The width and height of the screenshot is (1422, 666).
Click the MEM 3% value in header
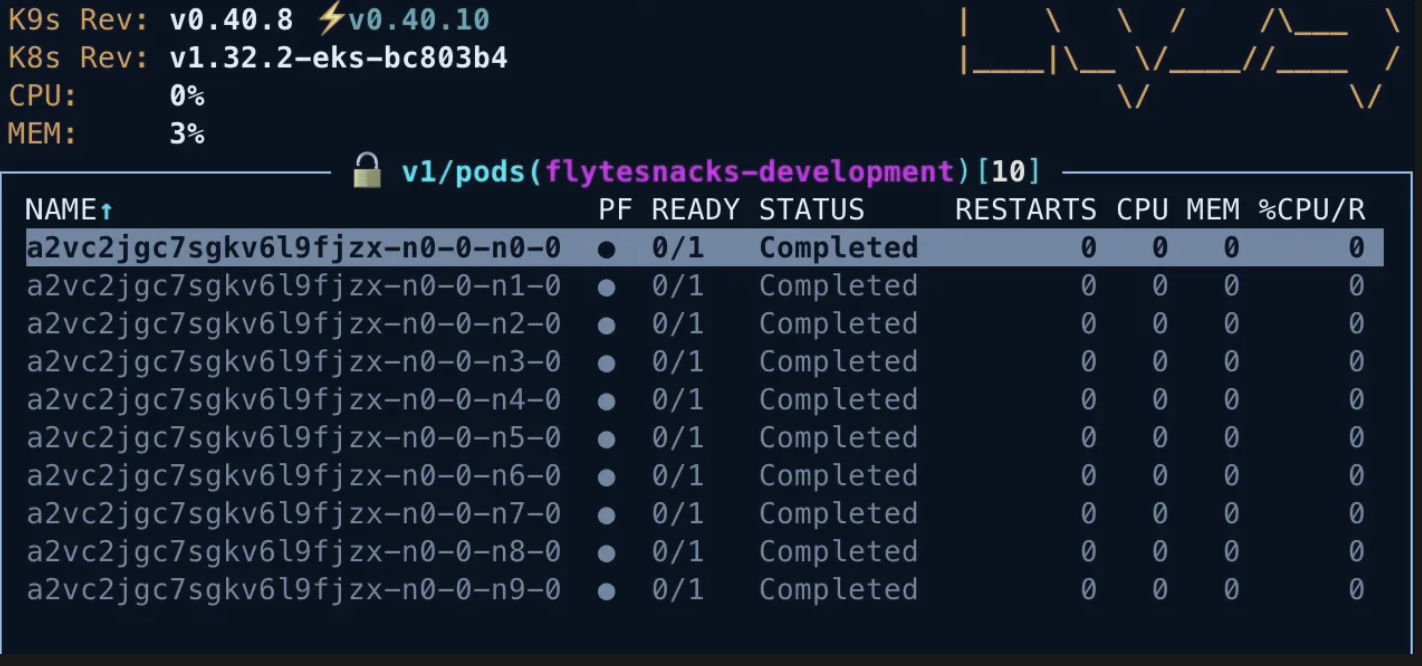pos(187,134)
